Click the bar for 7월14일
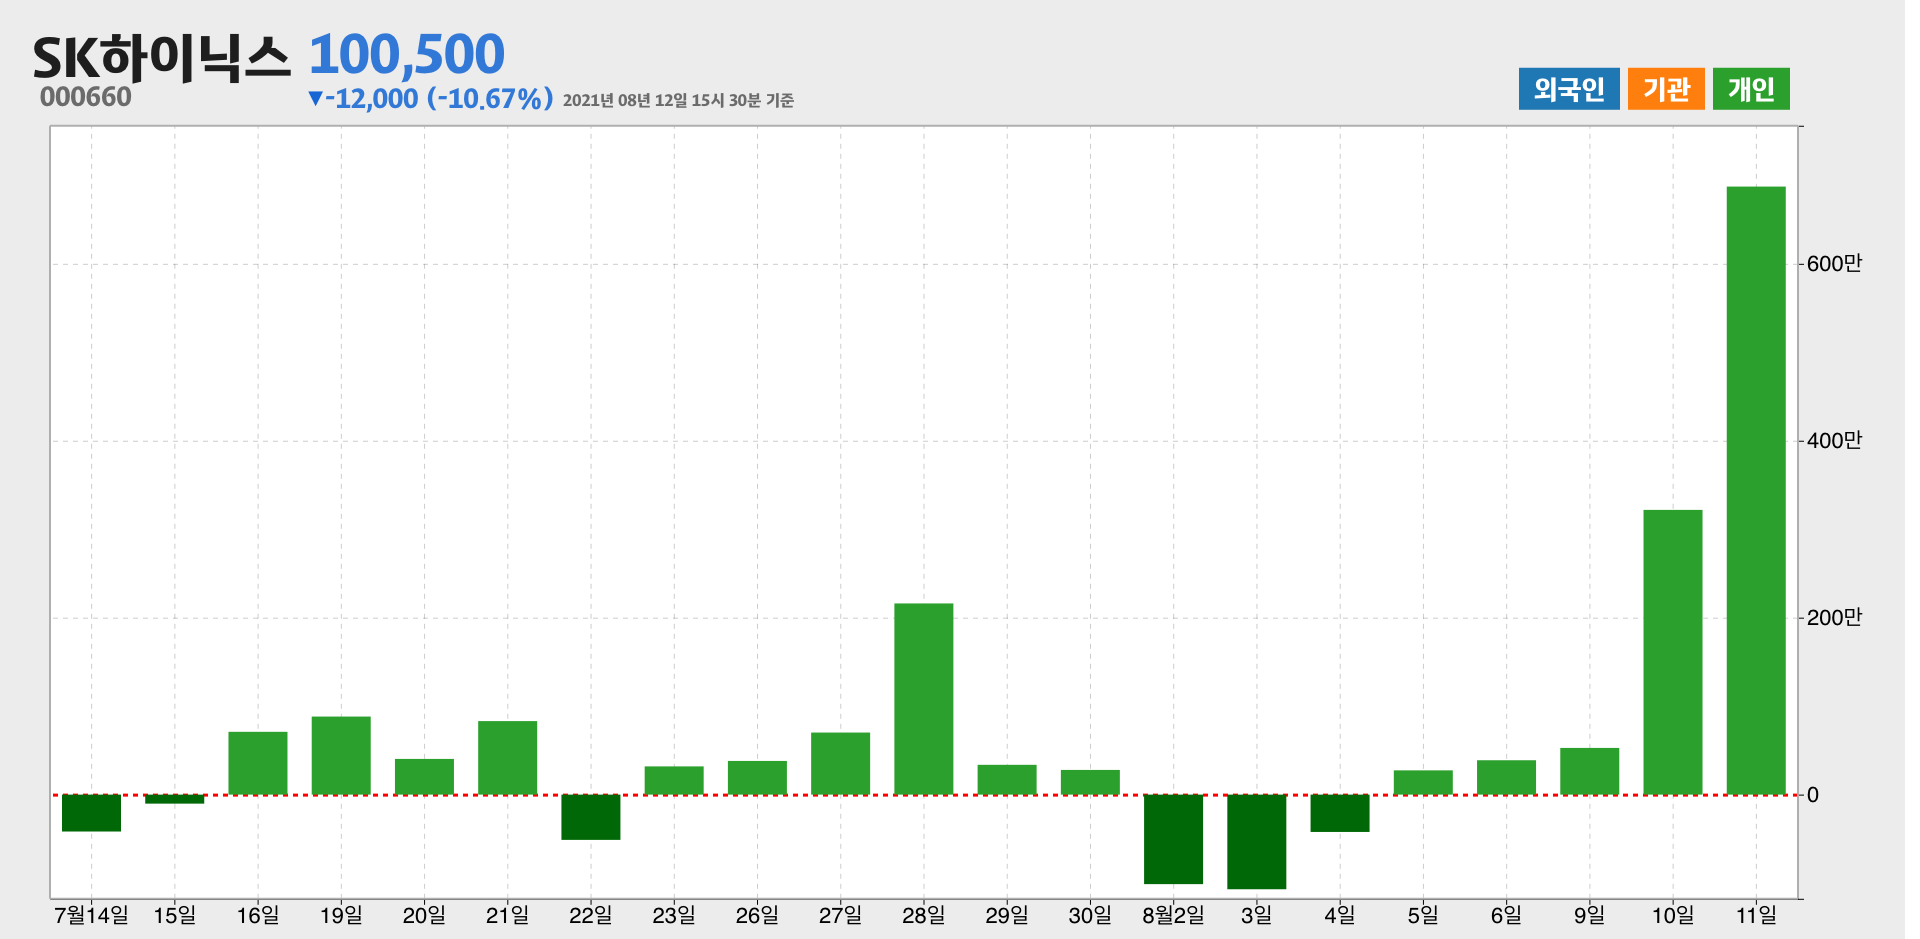1920x939 pixels. pyautogui.click(x=91, y=813)
